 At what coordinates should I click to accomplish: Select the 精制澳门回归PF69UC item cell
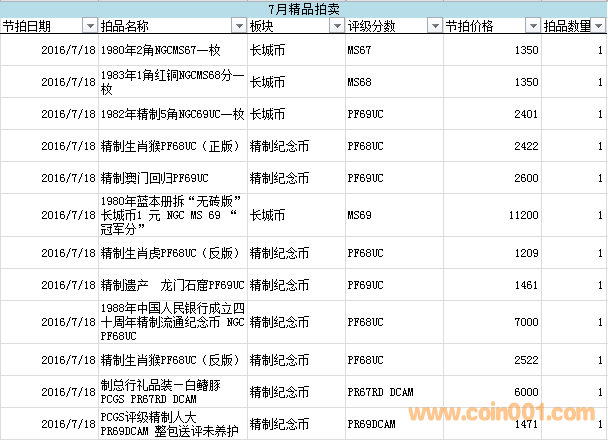tap(173, 178)
